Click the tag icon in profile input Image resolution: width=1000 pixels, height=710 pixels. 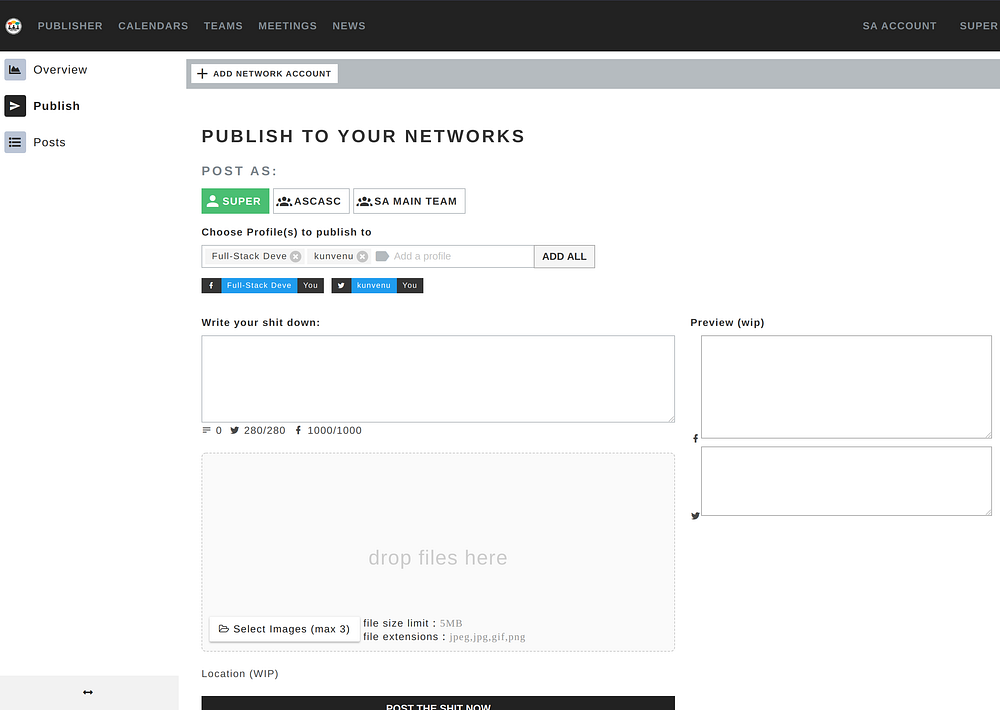click(x=382, y=256)
